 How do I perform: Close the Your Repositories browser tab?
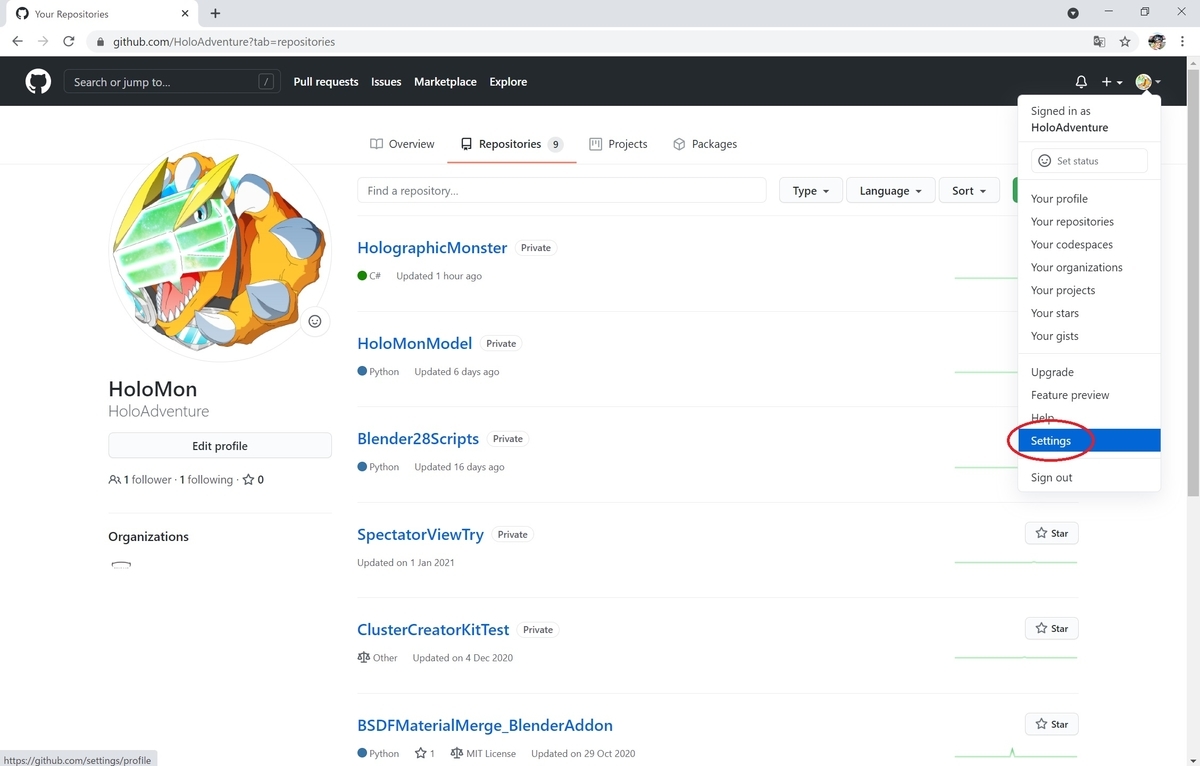[185, 14]
